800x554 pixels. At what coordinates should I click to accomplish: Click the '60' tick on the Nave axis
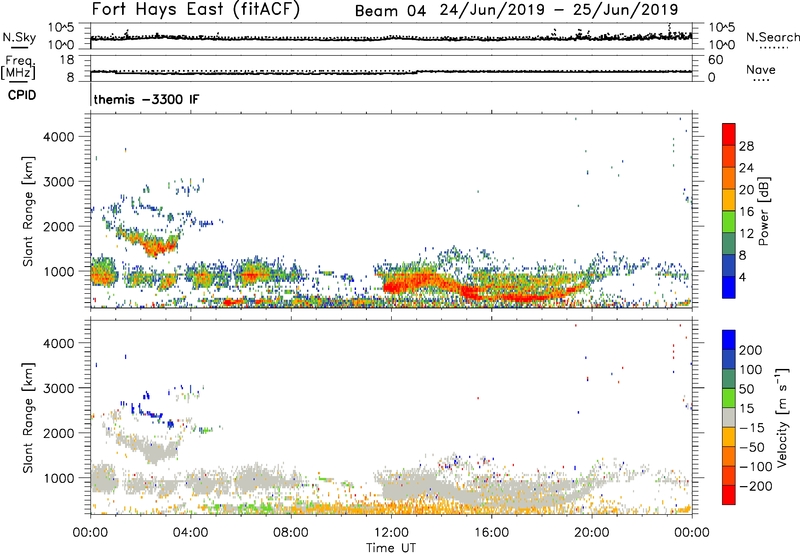coord(716,60)
